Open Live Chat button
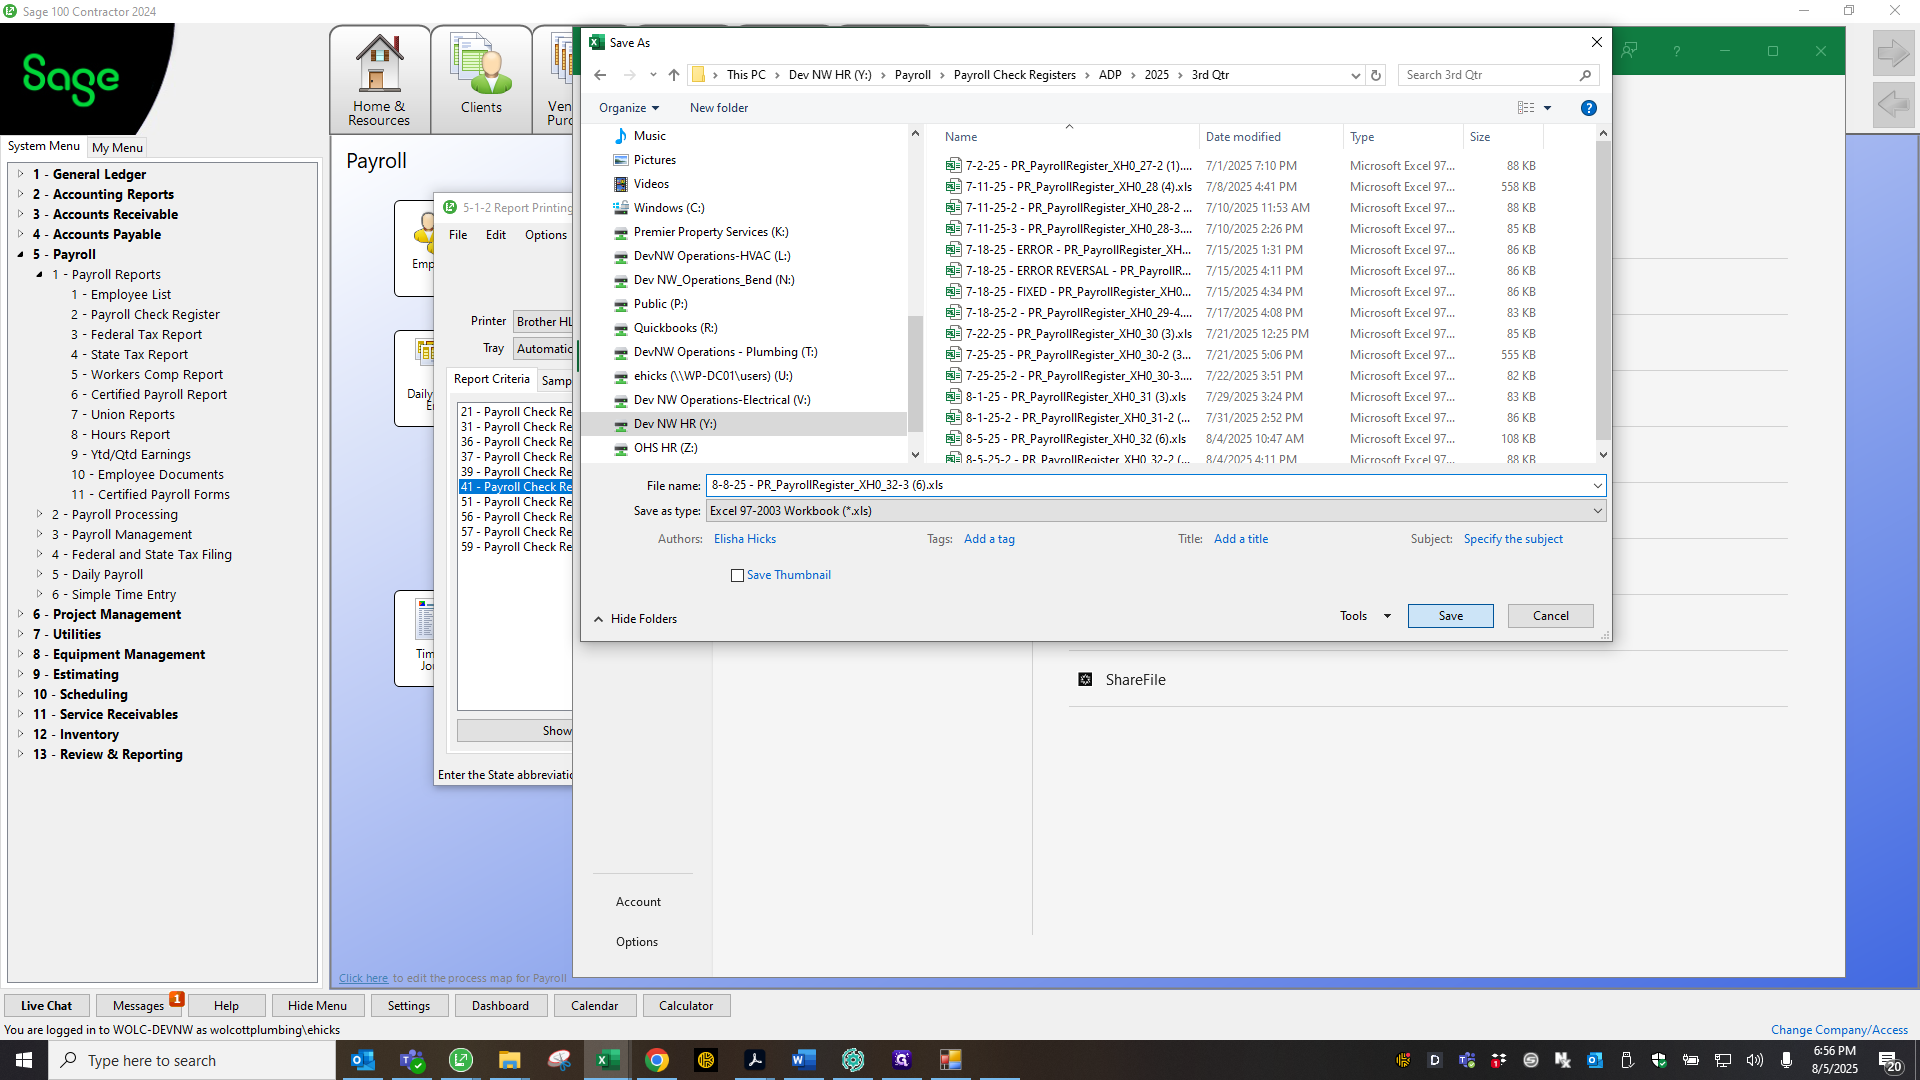Viewport: 1920px width, 1080px height. tap(46, 1006)
